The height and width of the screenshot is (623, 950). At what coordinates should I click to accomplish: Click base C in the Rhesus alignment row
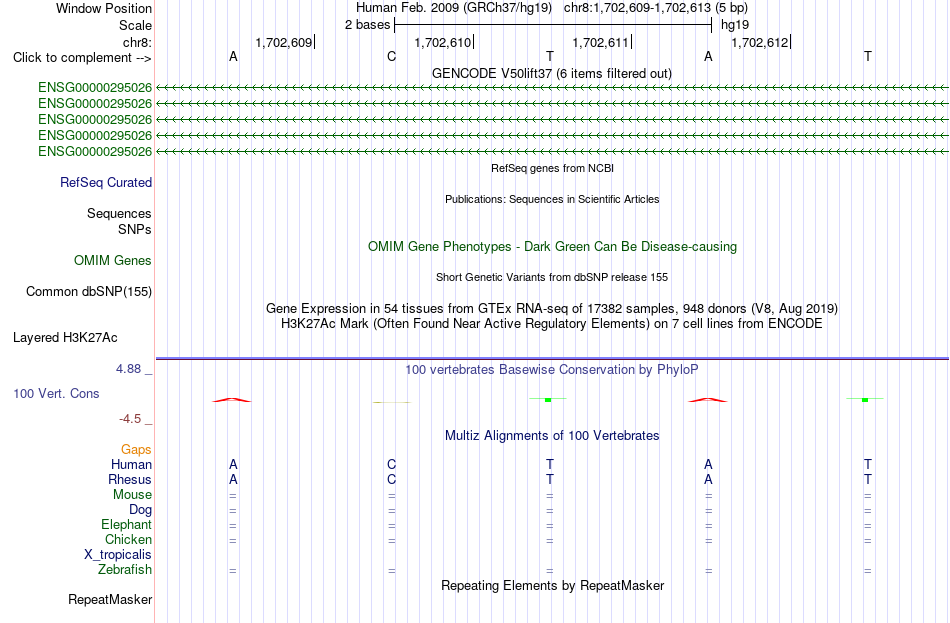(391, 479)
